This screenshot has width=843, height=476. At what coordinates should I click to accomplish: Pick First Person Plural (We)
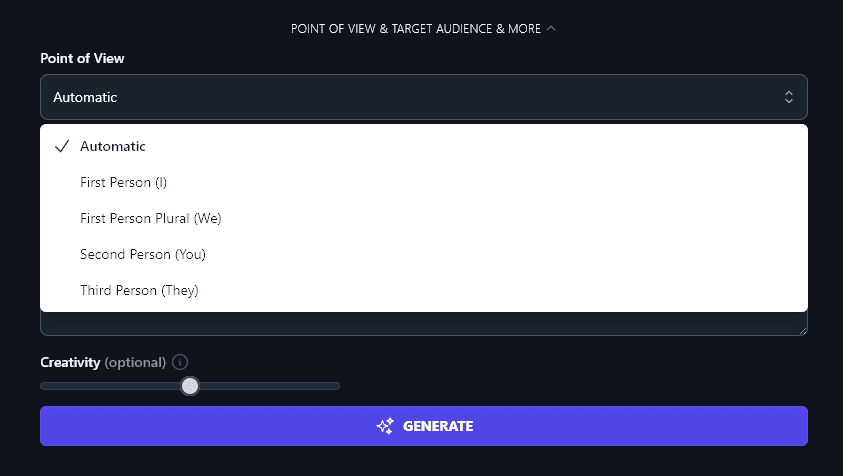pyautogui.click(x=150, y=218)
